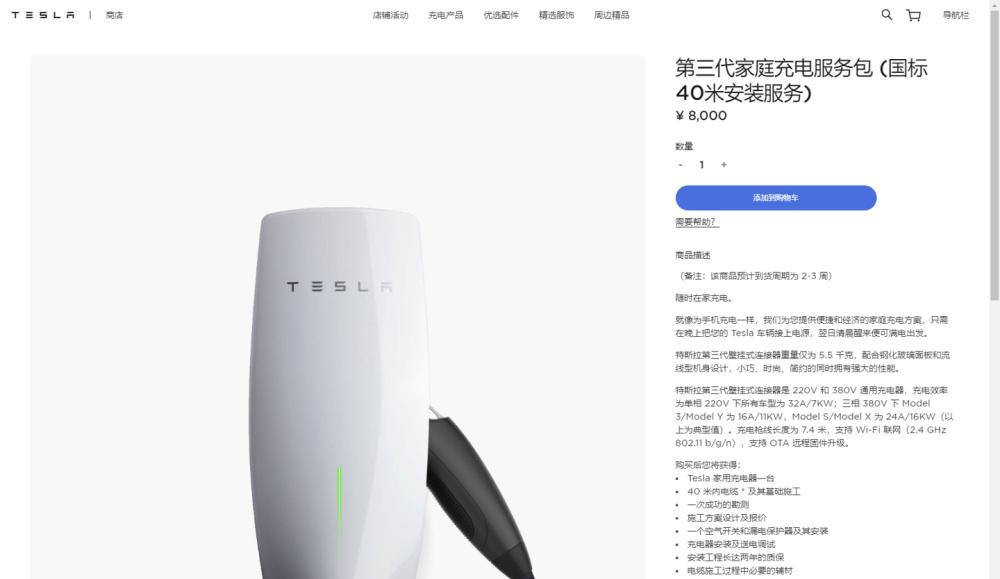Open the 导航栏 menu

(x=955, y=15)
